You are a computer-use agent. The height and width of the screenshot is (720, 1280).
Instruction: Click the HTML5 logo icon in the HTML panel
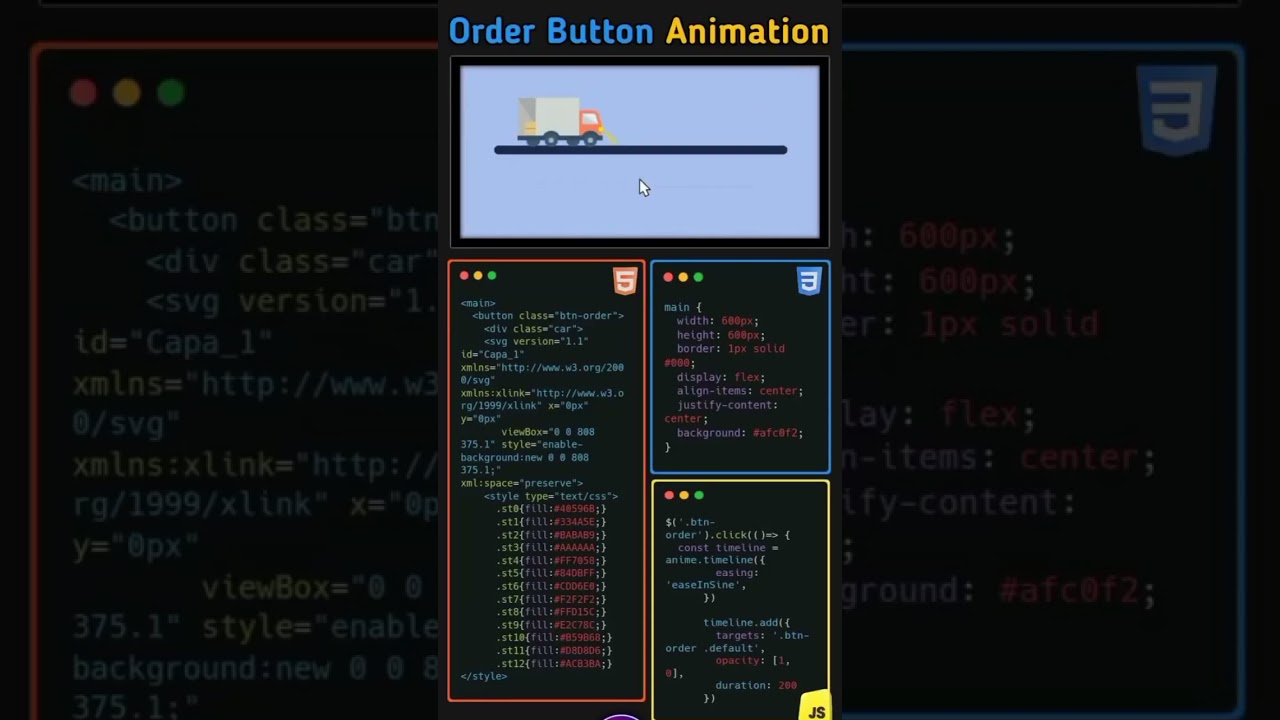pyautogui.click(x=625, y=281)
